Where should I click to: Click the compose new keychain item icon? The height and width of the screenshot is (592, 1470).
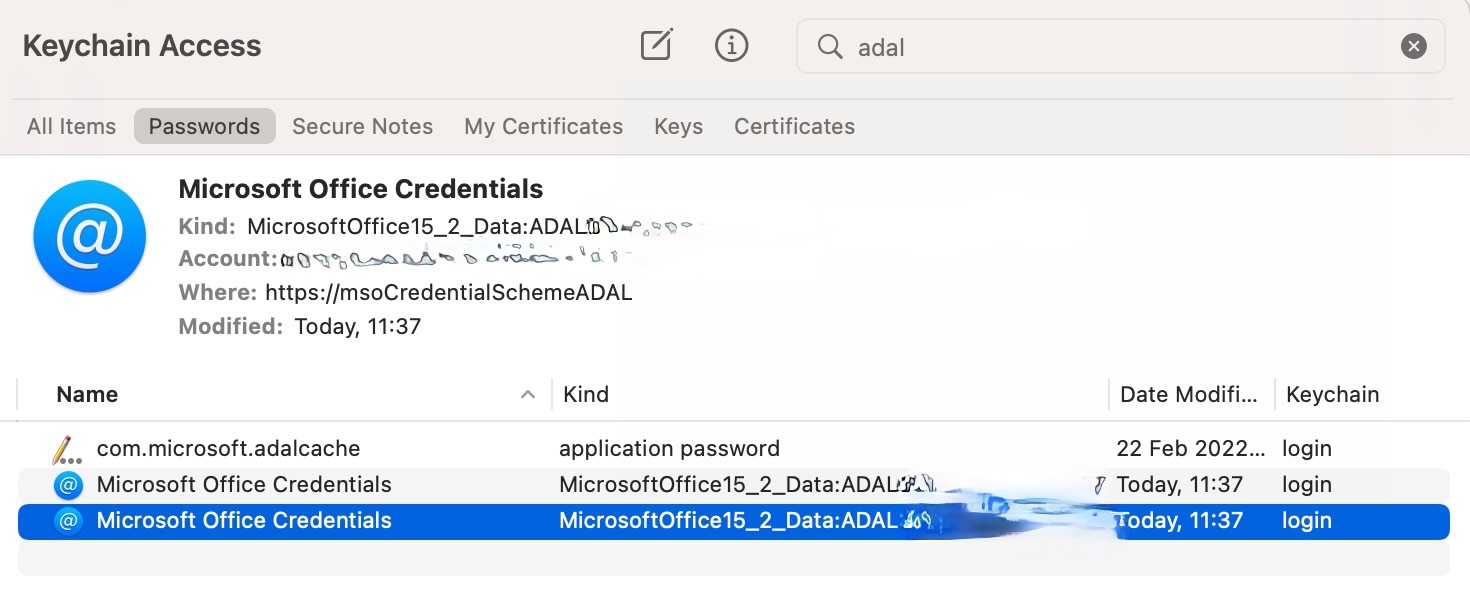[x=656, y=45]
